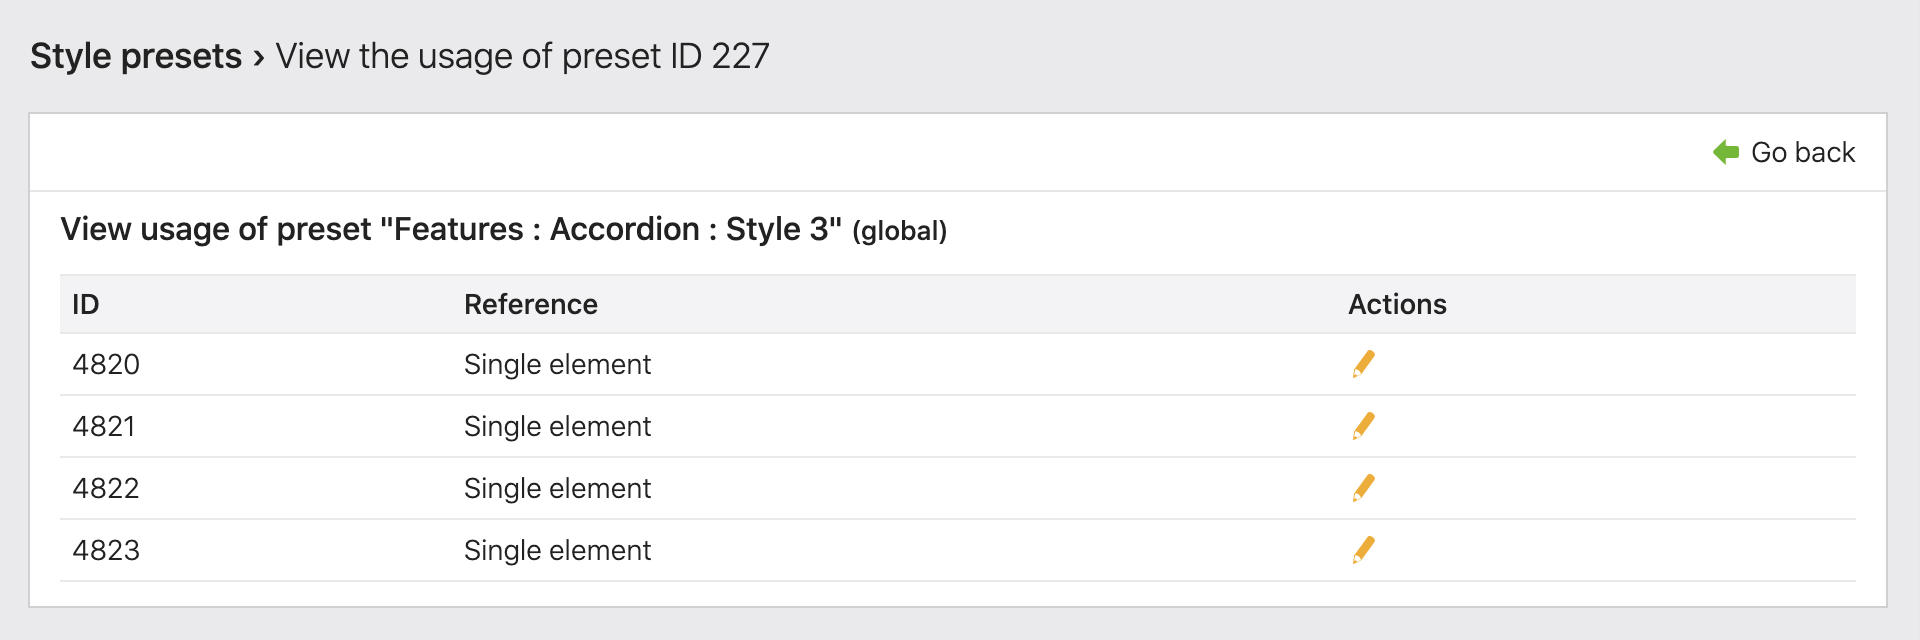Click the edit action icon in the last row
Image resolution: width=1920 pixels, height=640 pixels.
[x=1364, y=549]
